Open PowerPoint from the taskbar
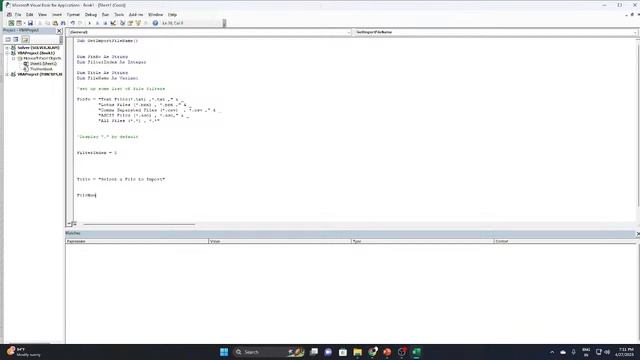This screenshot has width=640, height=360. tap(387, 352)
